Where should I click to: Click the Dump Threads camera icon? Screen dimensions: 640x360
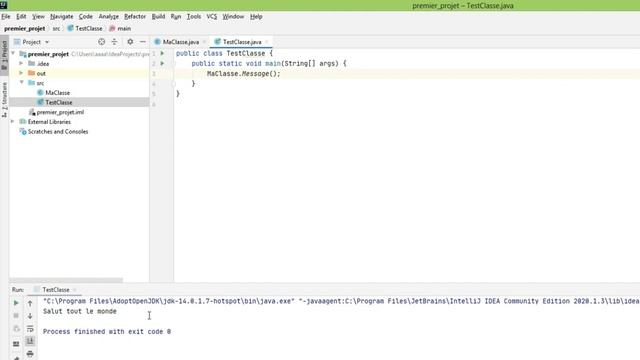[16, 329]
